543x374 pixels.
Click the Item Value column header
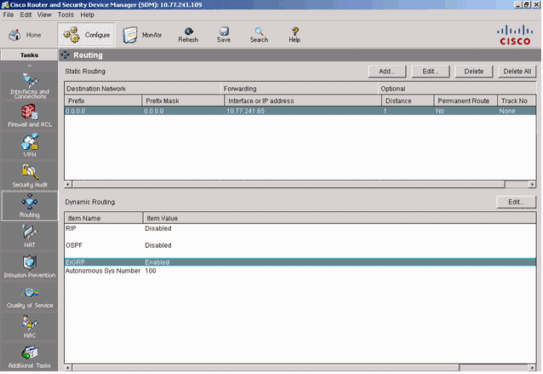click(x=339, y=218)
